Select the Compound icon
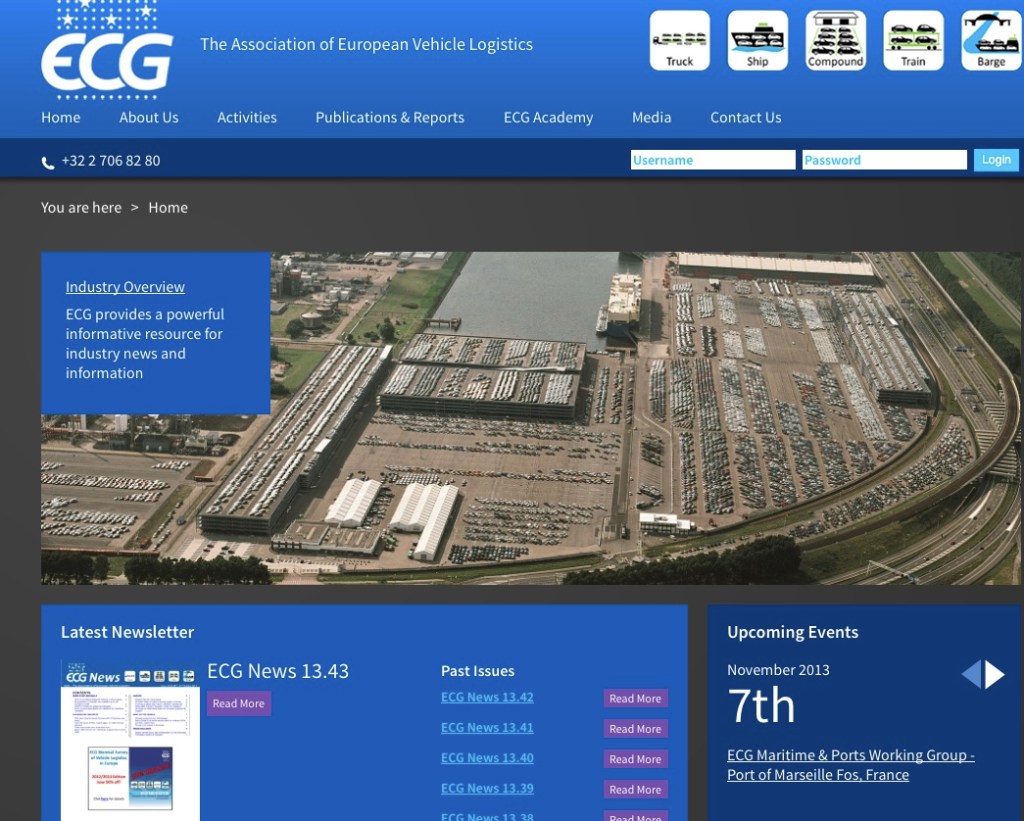The width and height of the screenshot is (1024, 821). coord(835,41)
